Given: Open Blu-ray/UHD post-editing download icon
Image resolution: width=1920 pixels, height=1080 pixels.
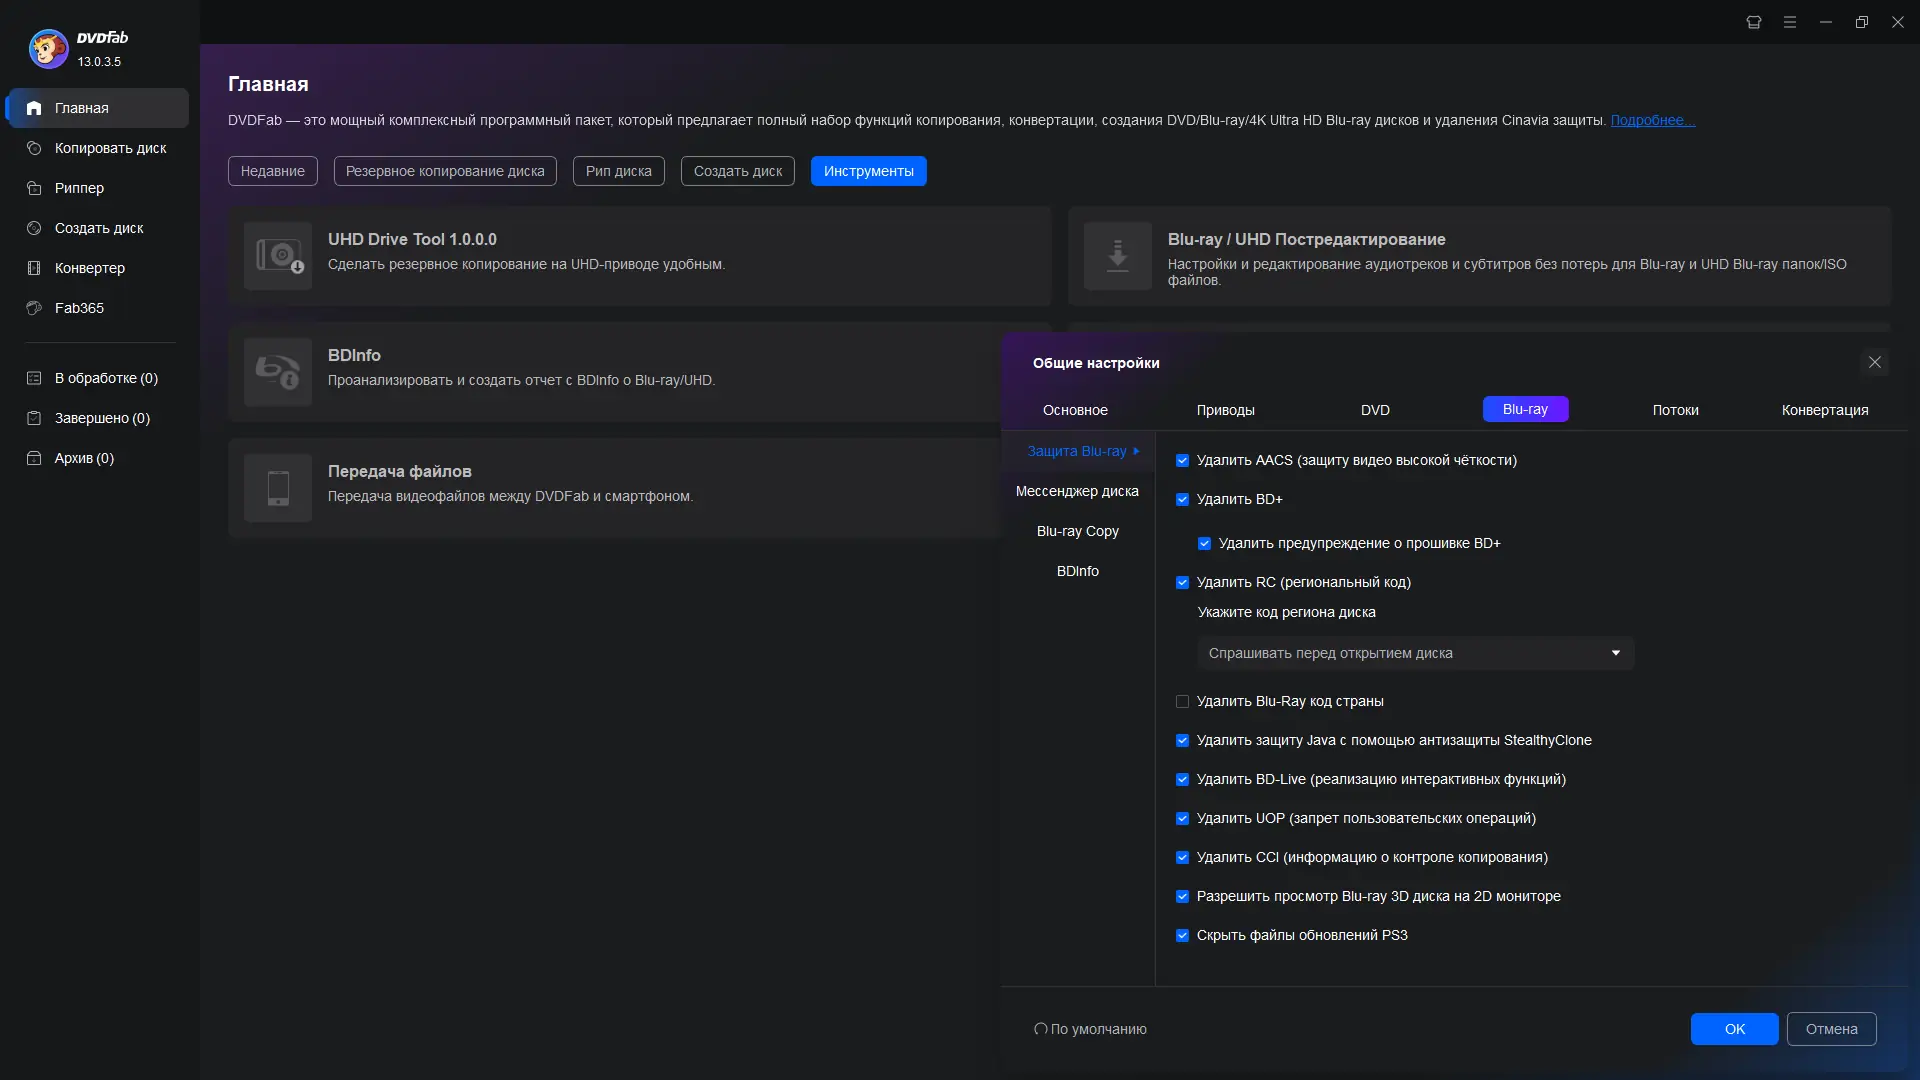Looking at the screenshot, I should [x=1117, y=256].
